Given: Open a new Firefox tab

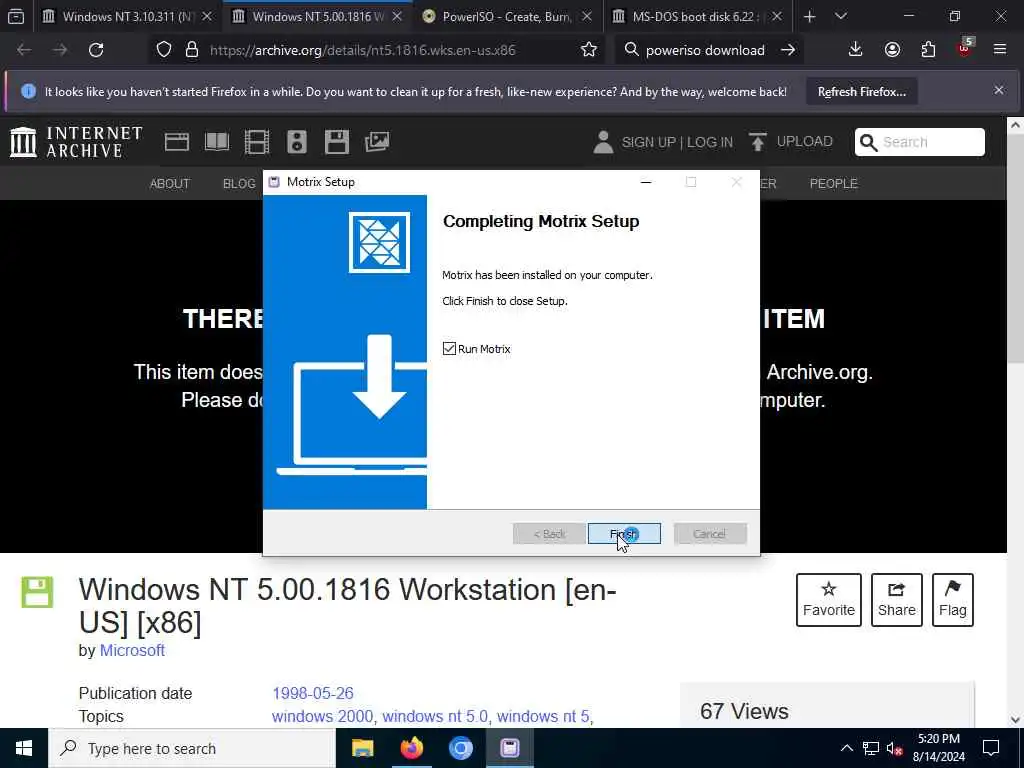Looking at the screenshot, I should pos(809,16).
